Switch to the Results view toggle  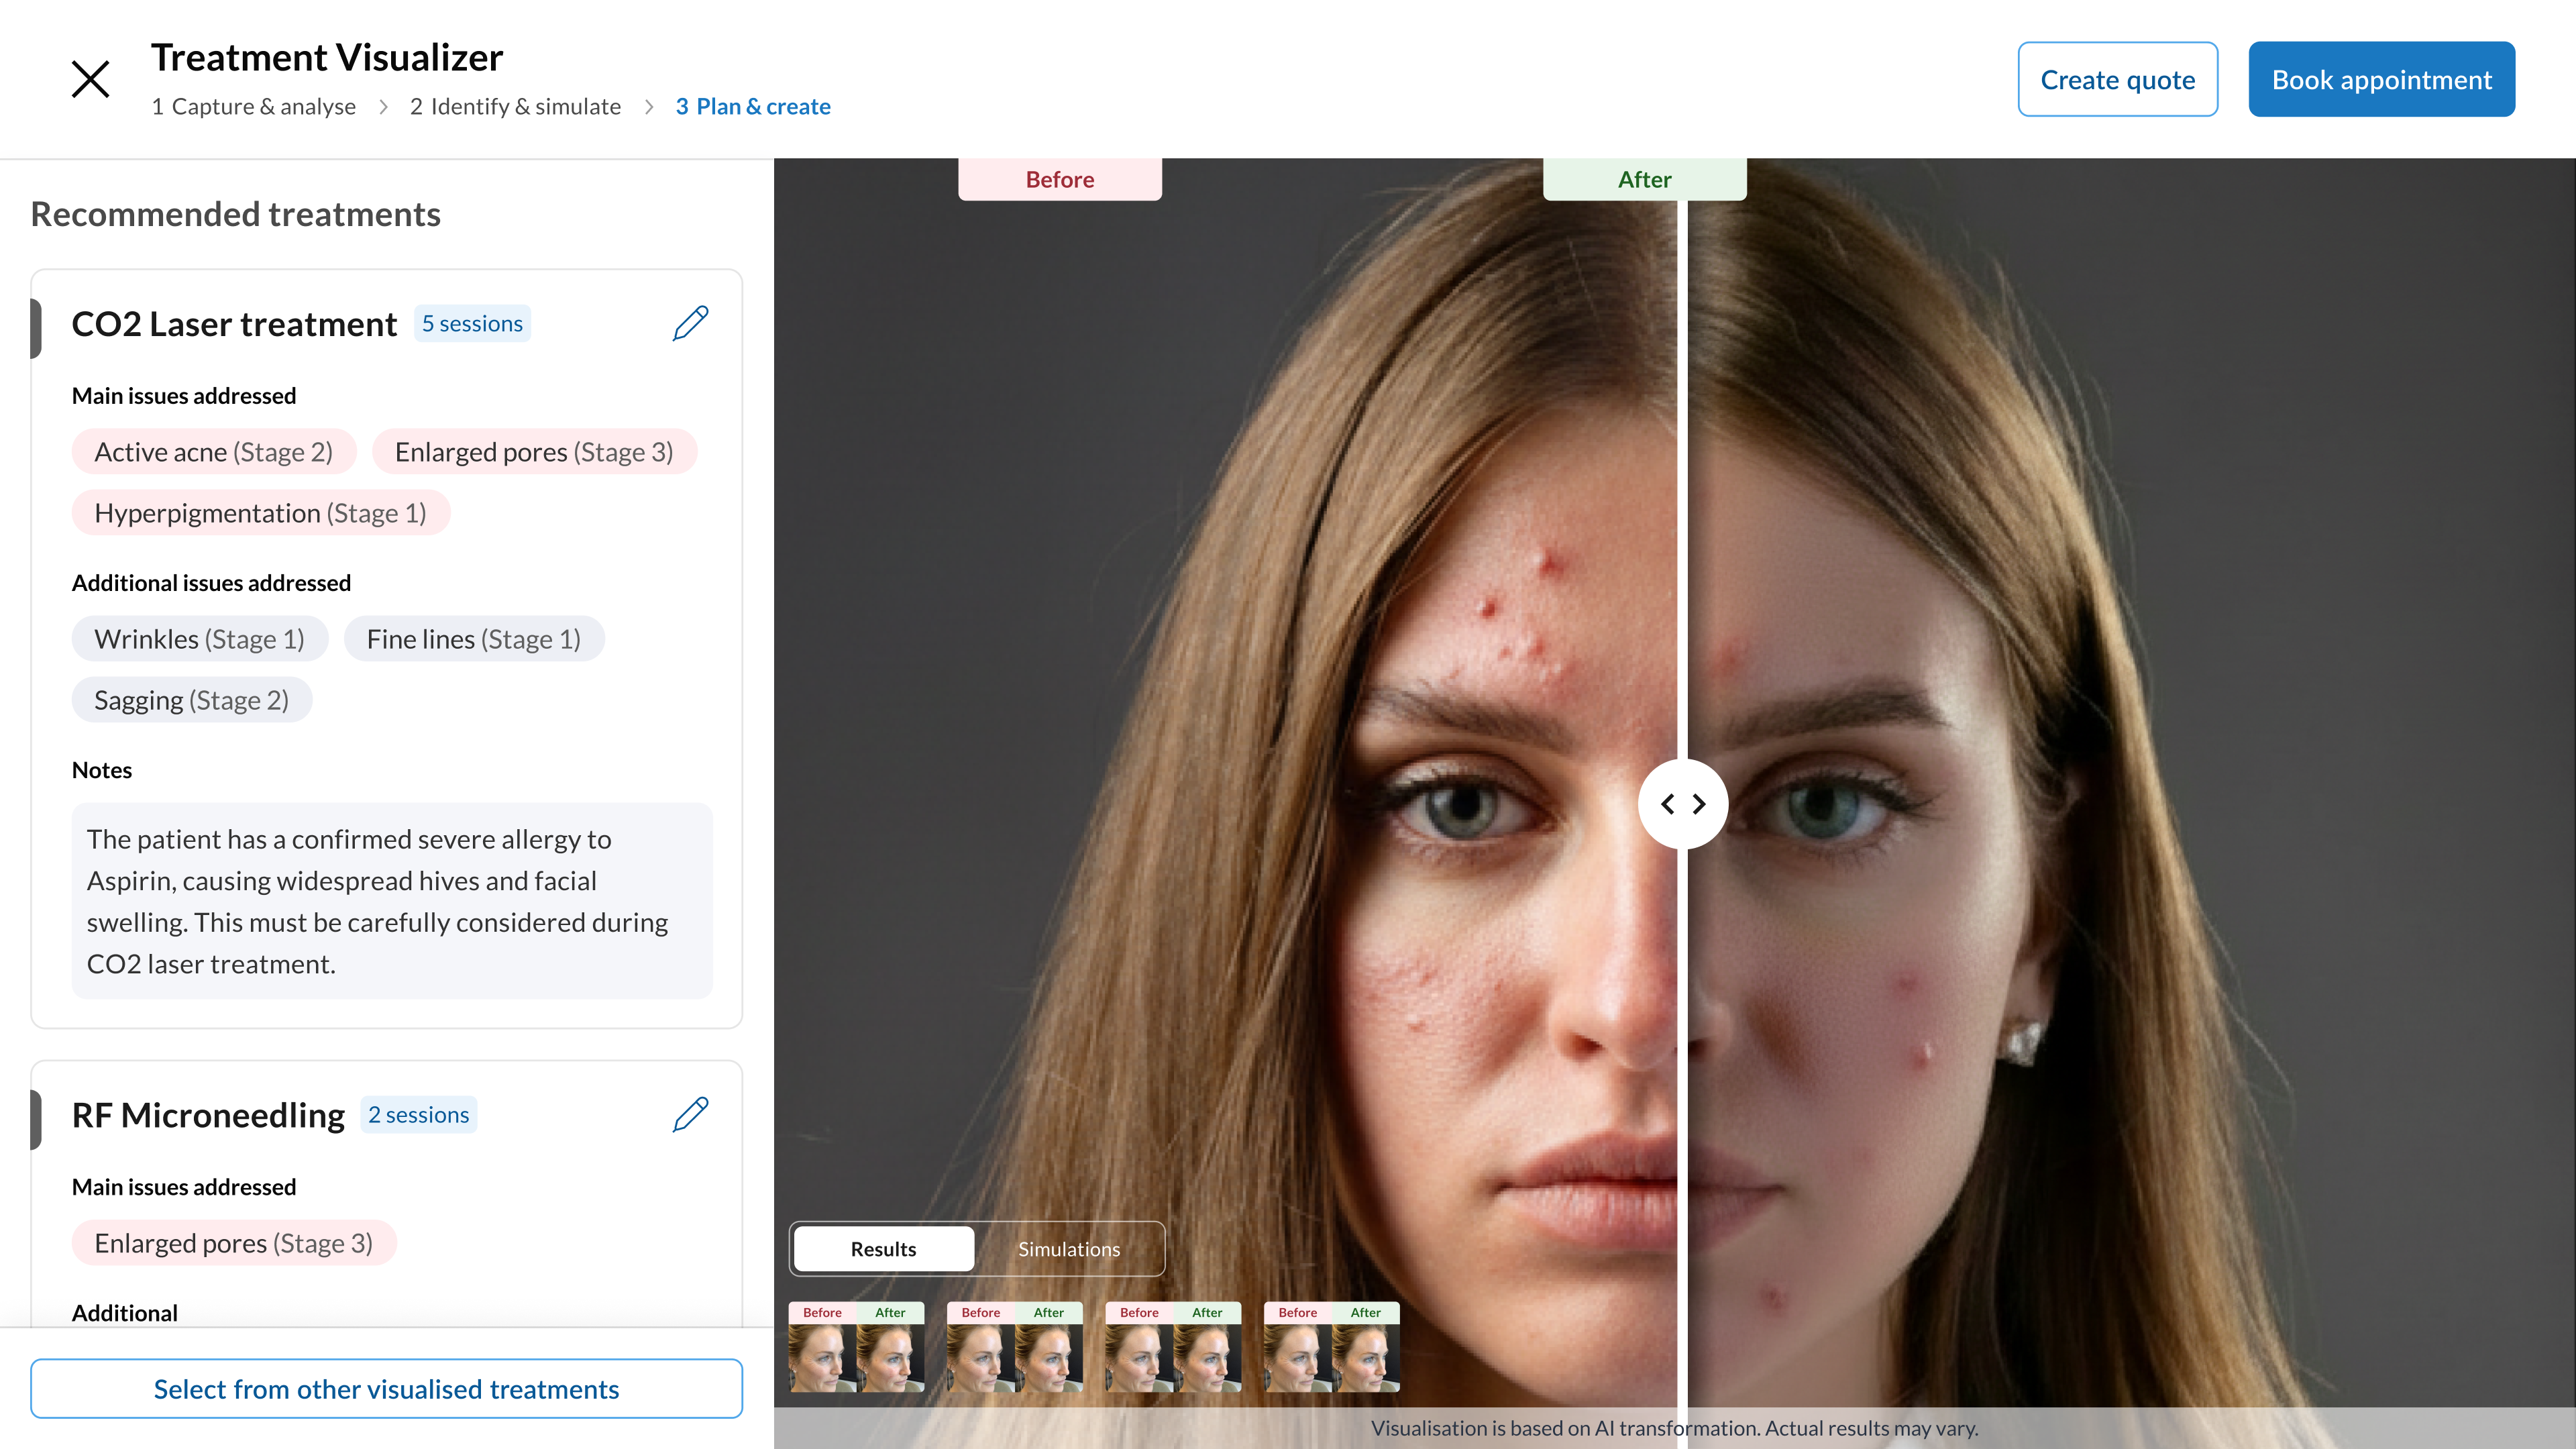coord(883,1249)
